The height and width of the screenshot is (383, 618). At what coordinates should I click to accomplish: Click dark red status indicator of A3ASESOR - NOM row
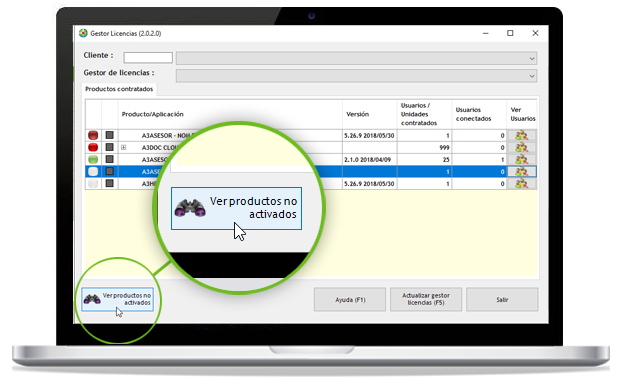(x=93, y=136)
